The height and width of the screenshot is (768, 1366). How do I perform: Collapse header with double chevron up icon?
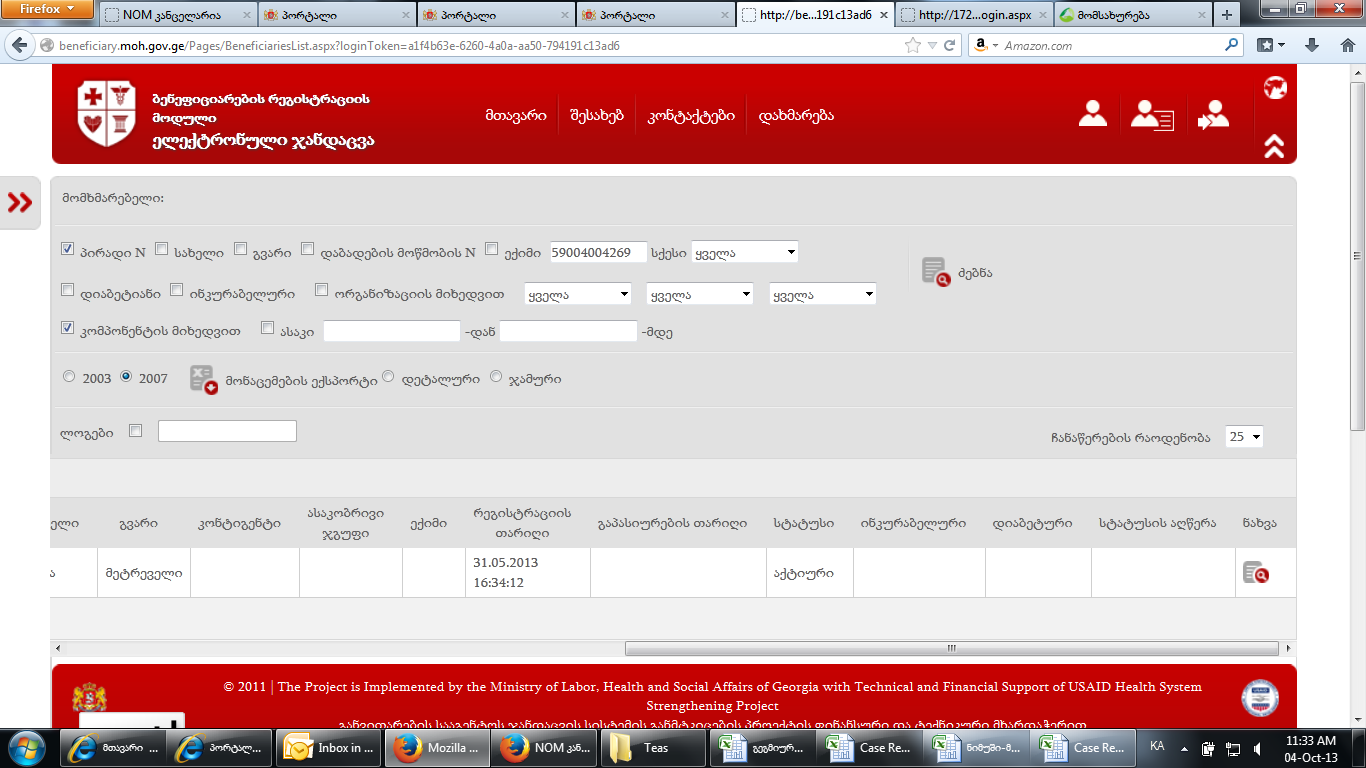tap(1274, 147)
